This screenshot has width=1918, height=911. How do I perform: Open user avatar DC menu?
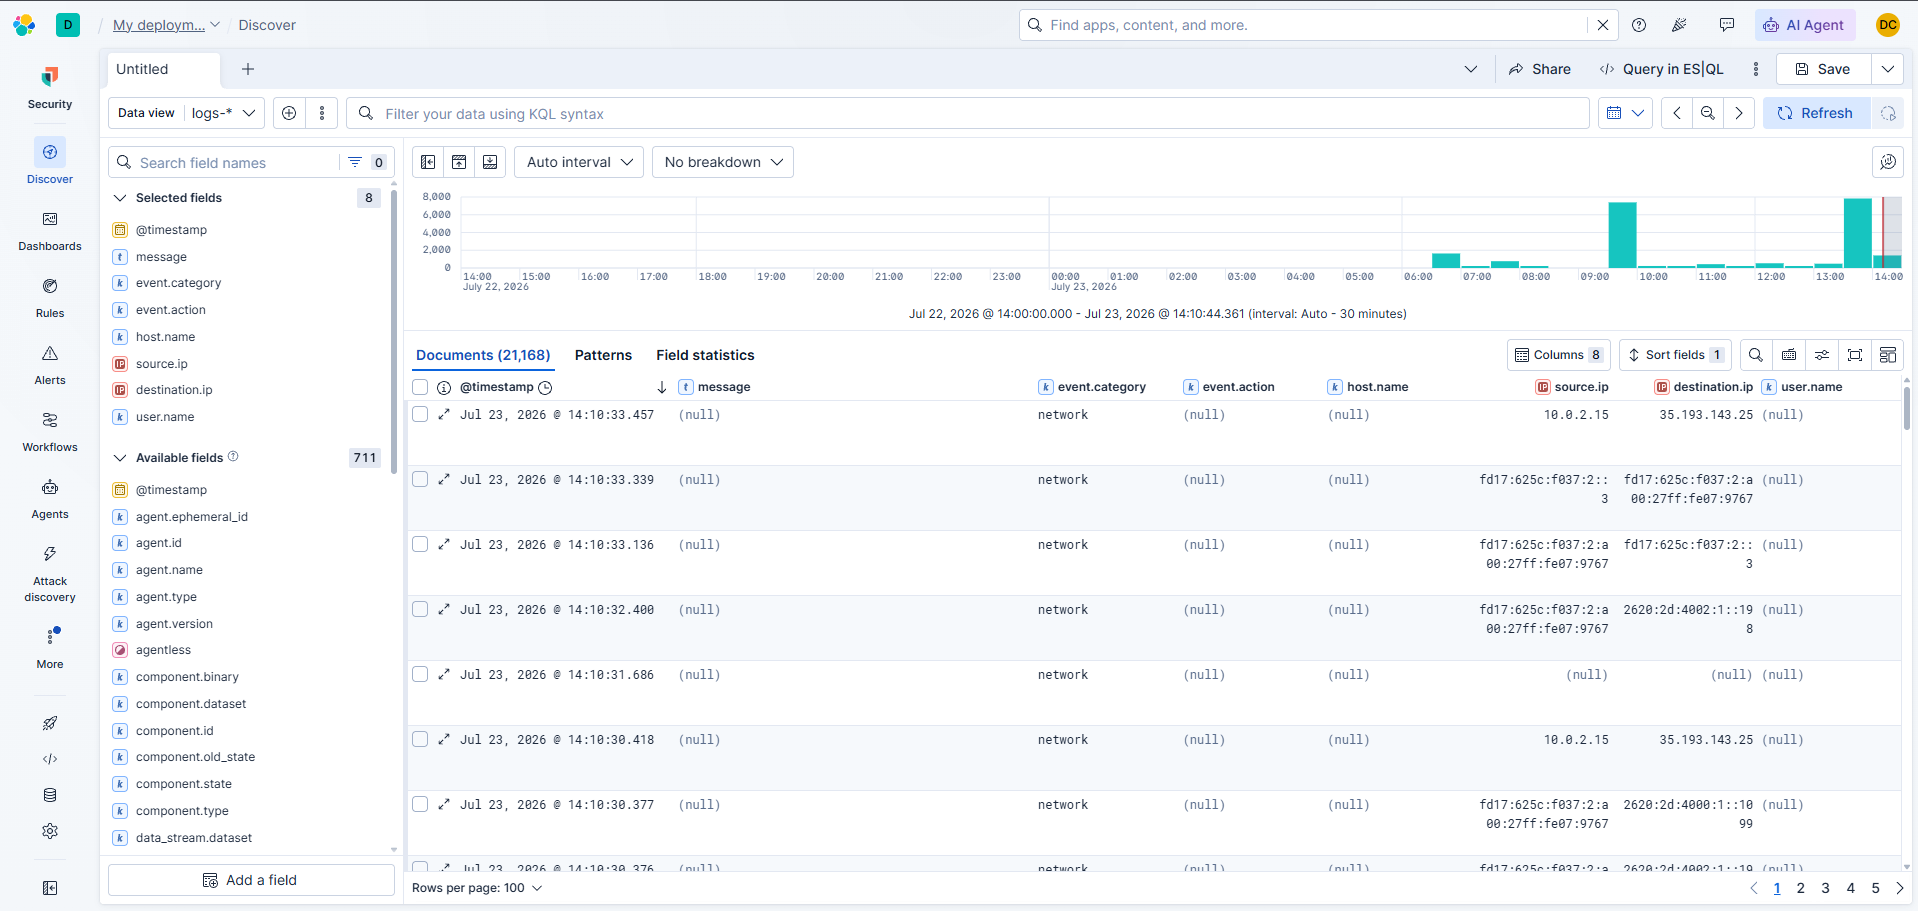click(1888, 25)
